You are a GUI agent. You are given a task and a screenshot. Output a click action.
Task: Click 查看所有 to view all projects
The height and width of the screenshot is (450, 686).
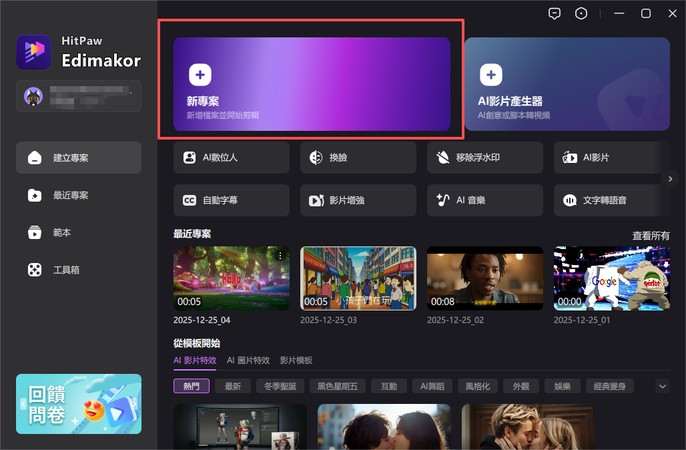tap(651, 236)
